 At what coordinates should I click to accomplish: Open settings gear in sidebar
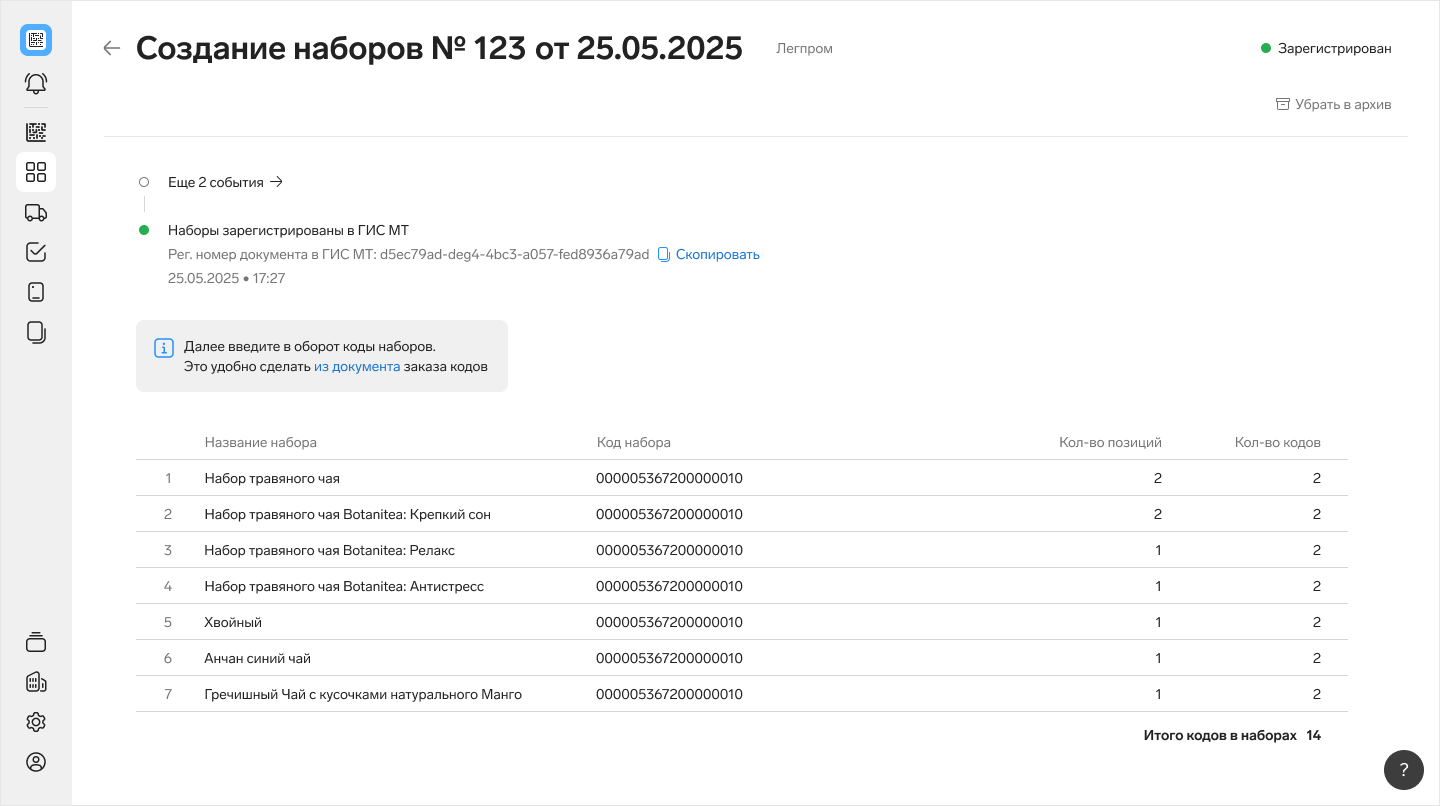(36, 722)
